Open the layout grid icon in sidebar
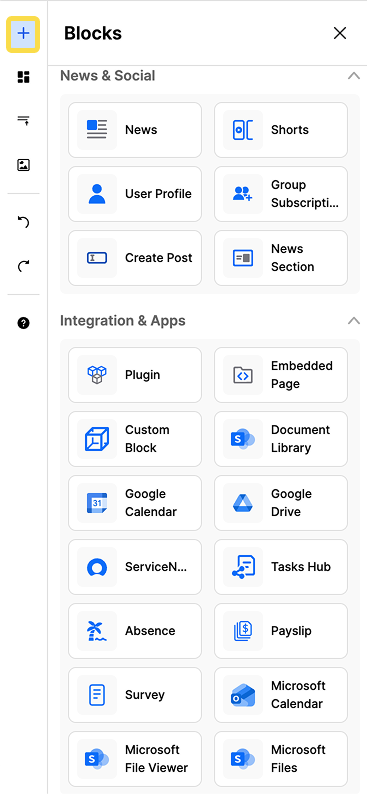 click(x=23, y=77)
